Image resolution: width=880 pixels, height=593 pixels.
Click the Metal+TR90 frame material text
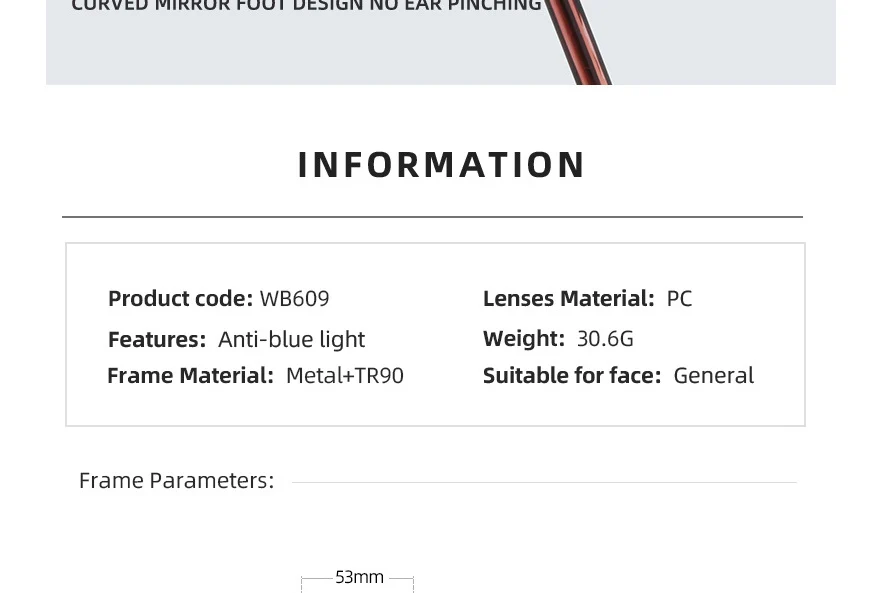(345, 375)
